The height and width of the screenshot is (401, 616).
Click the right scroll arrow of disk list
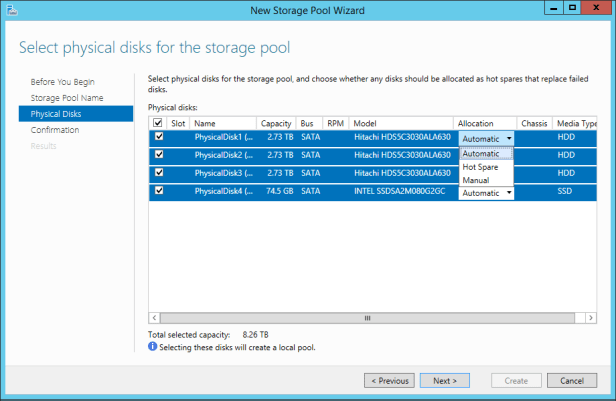[592, 318]
